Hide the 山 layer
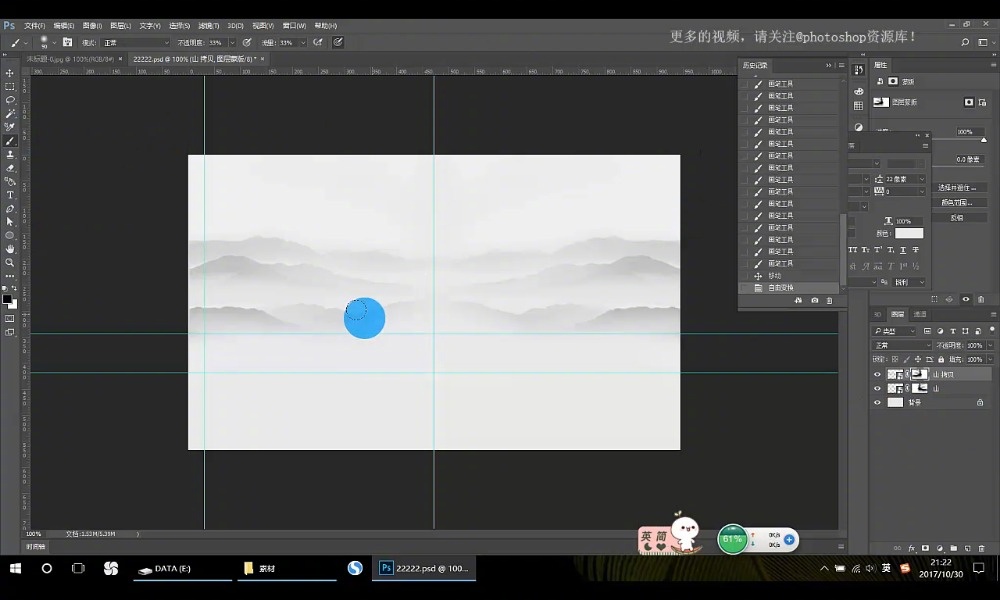This screenshot has height=600, width=1000. (x=877, y=388)
